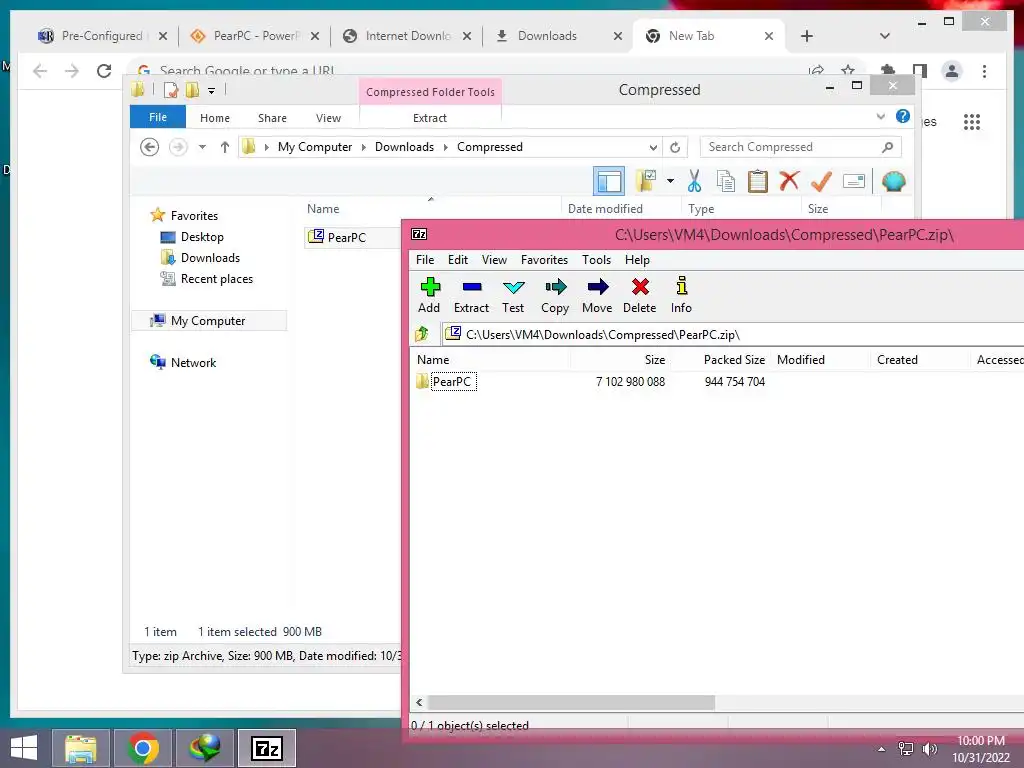Open the Explorer File tab

tap(158, 117)
